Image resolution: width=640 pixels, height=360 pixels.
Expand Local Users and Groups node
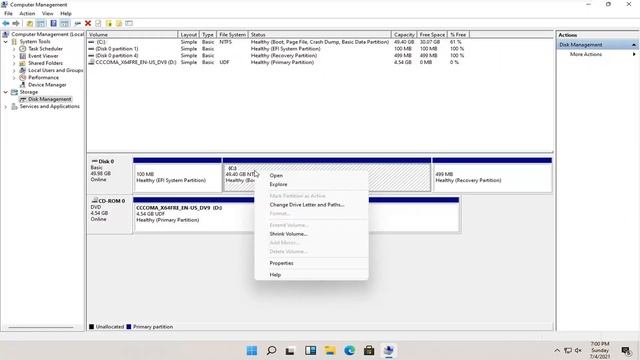(14, 71)
